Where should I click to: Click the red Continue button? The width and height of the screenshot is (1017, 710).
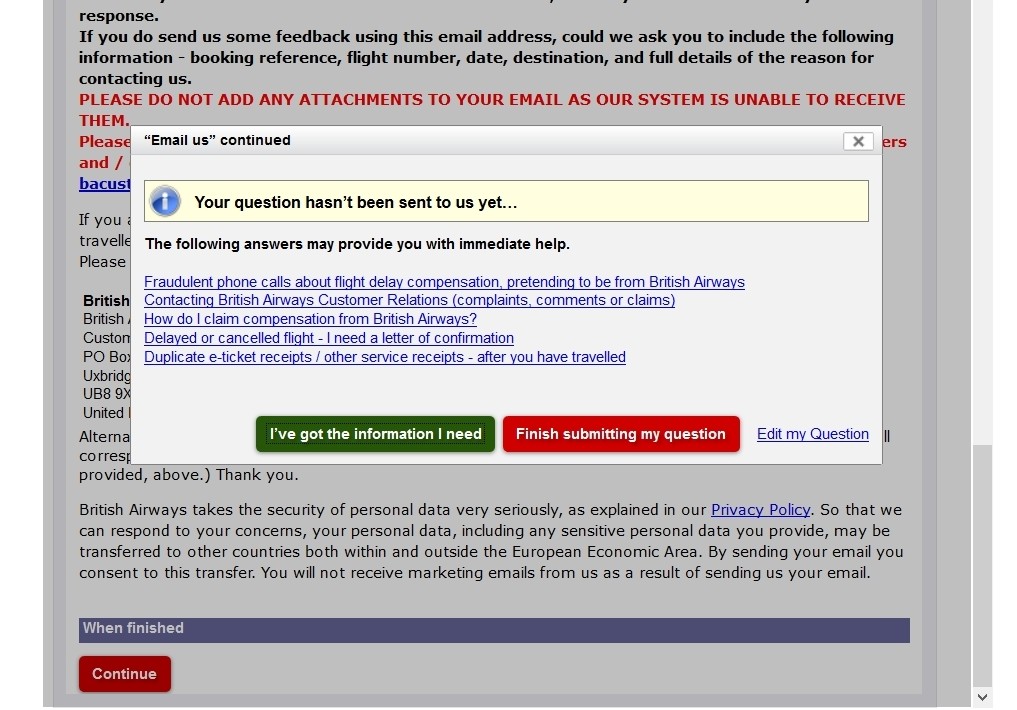[125, 674]
